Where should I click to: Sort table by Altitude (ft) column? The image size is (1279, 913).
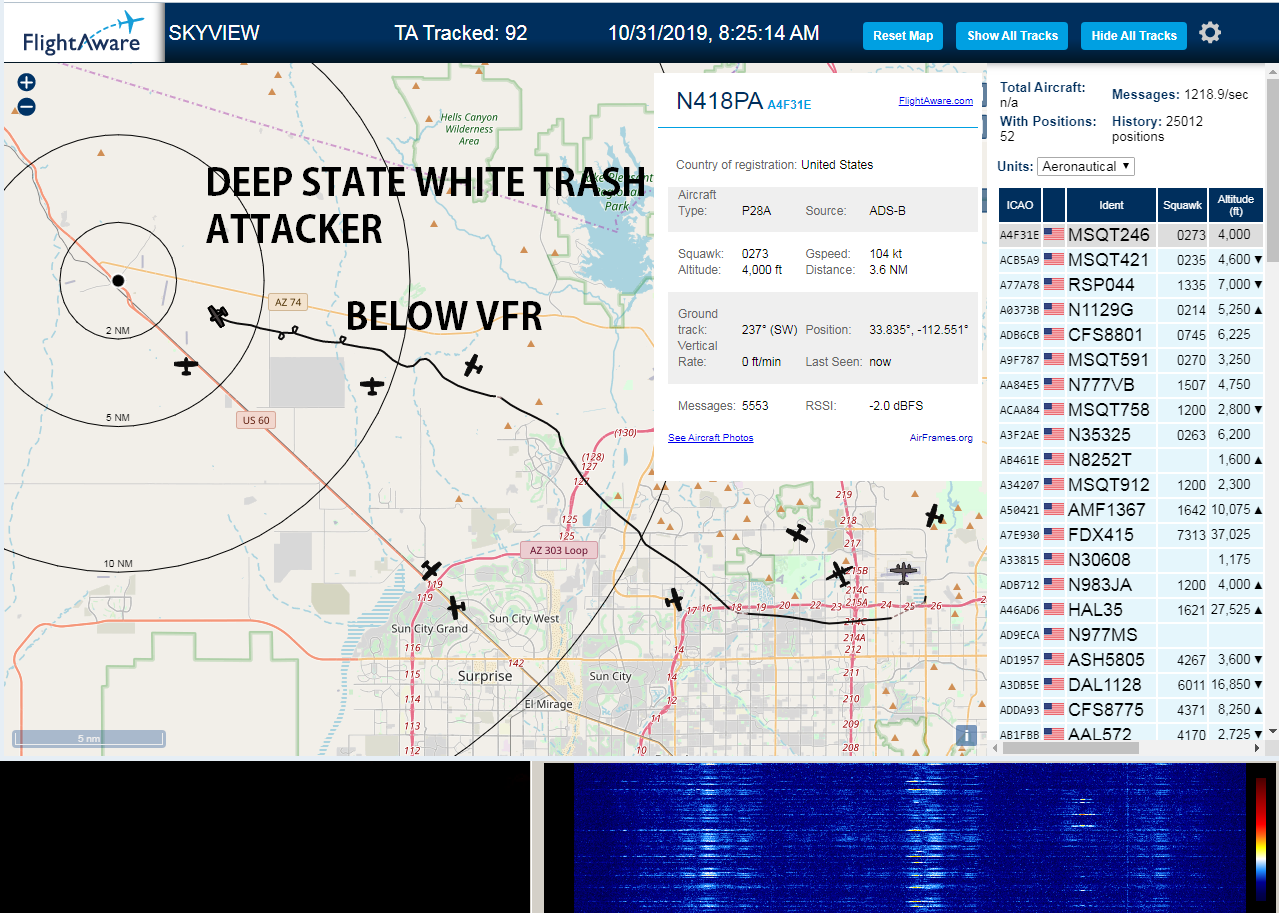[1236, 205]
